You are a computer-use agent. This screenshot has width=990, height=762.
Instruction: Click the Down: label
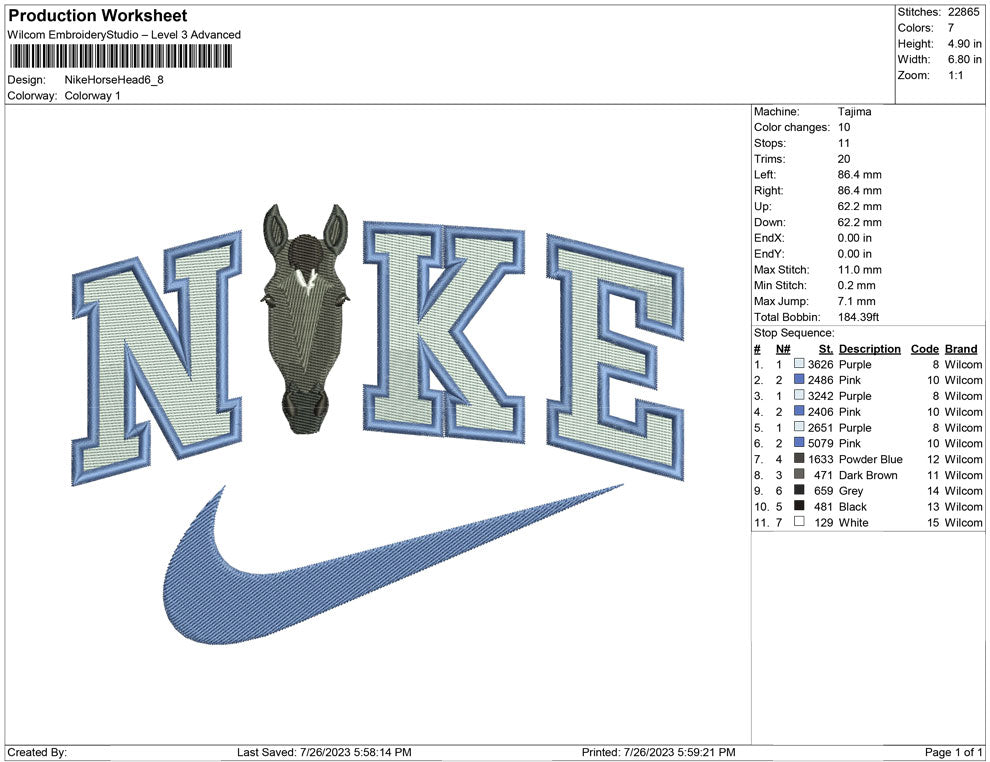tap(770, 222)
